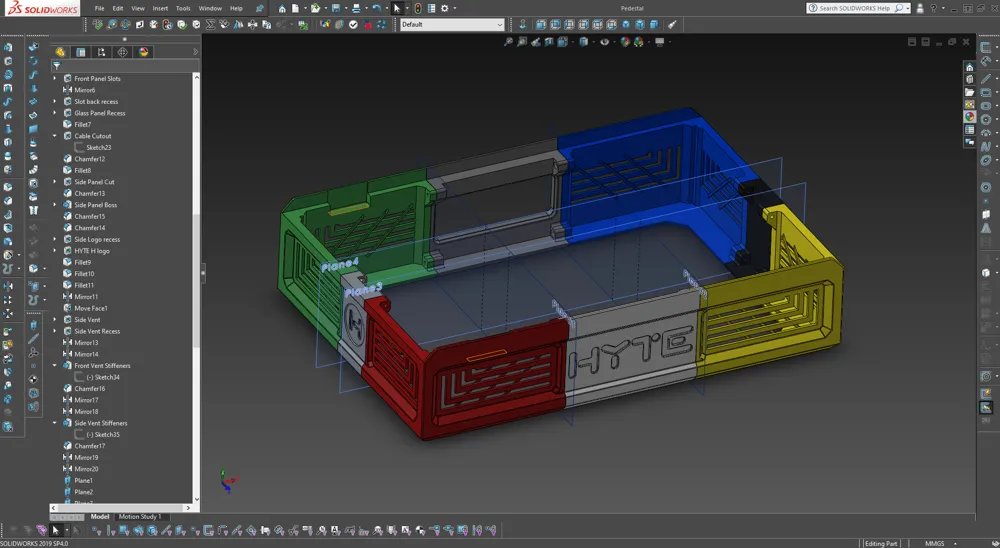The image size is (1000, 548).
Task: Switch to the Model tab
Action: (99, 517)
